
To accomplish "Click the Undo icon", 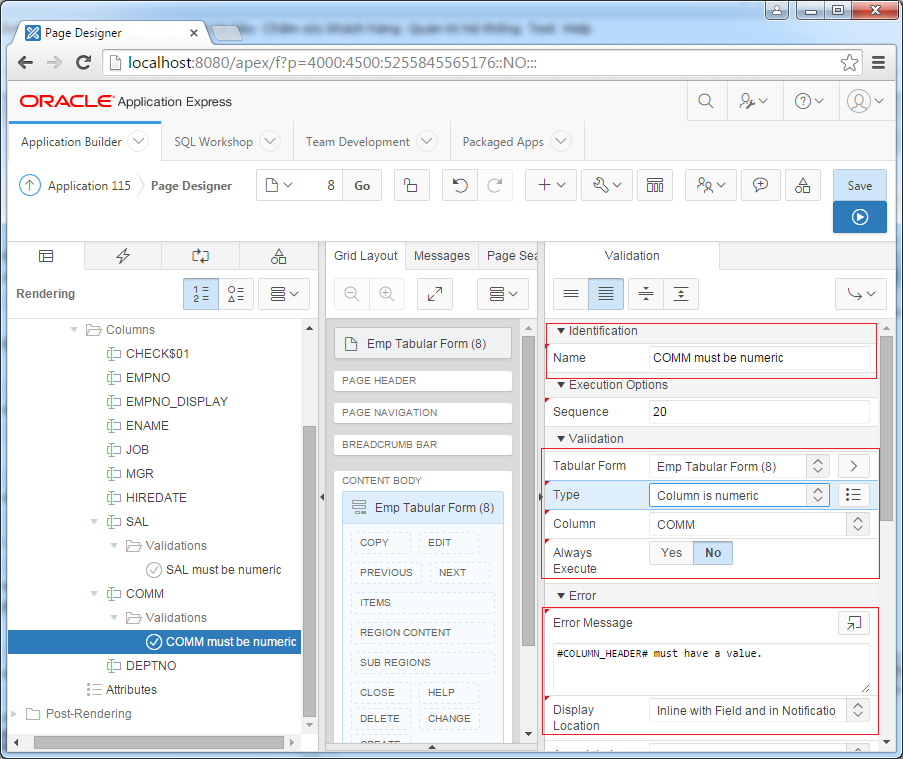I will (460, 185).
